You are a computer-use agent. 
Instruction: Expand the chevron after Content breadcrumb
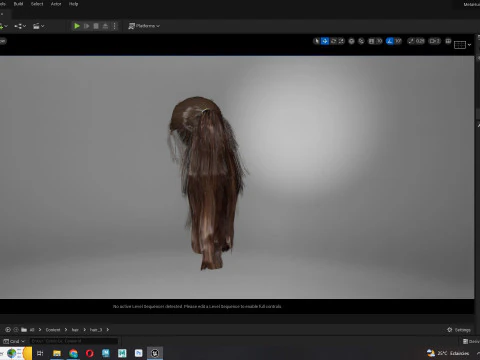pyautogui.click(x=66, y=330)
